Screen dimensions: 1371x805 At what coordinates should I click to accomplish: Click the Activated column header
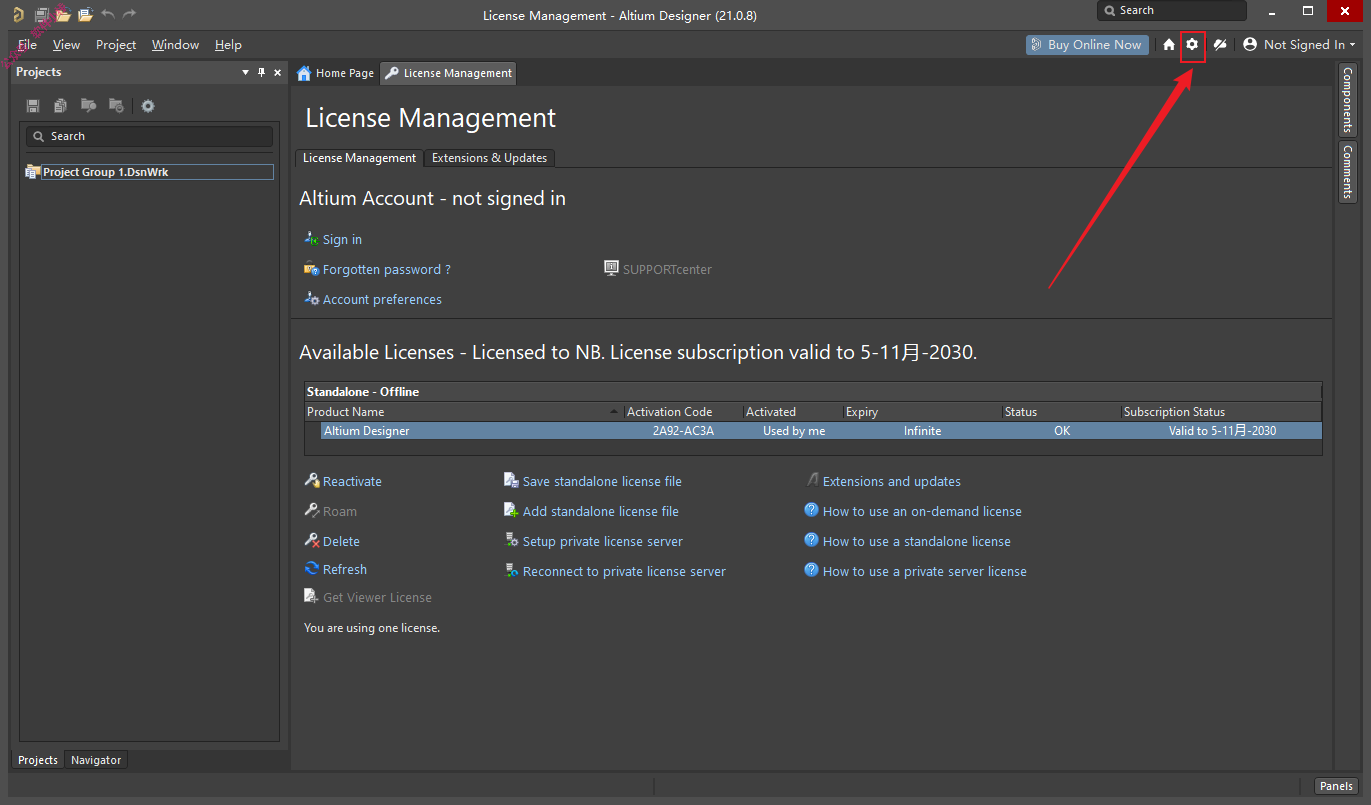[x=793, y=412]
